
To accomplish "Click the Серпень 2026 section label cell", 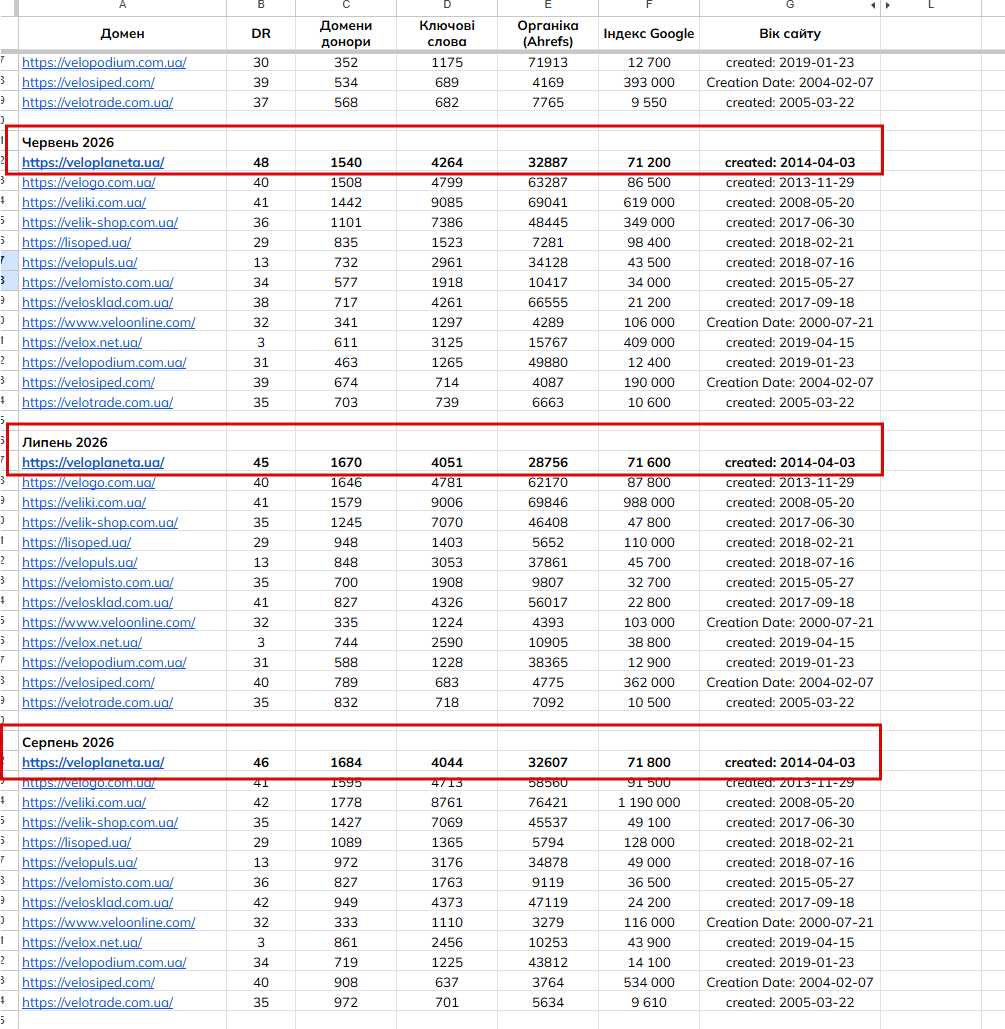I will [x=122, y=742].
